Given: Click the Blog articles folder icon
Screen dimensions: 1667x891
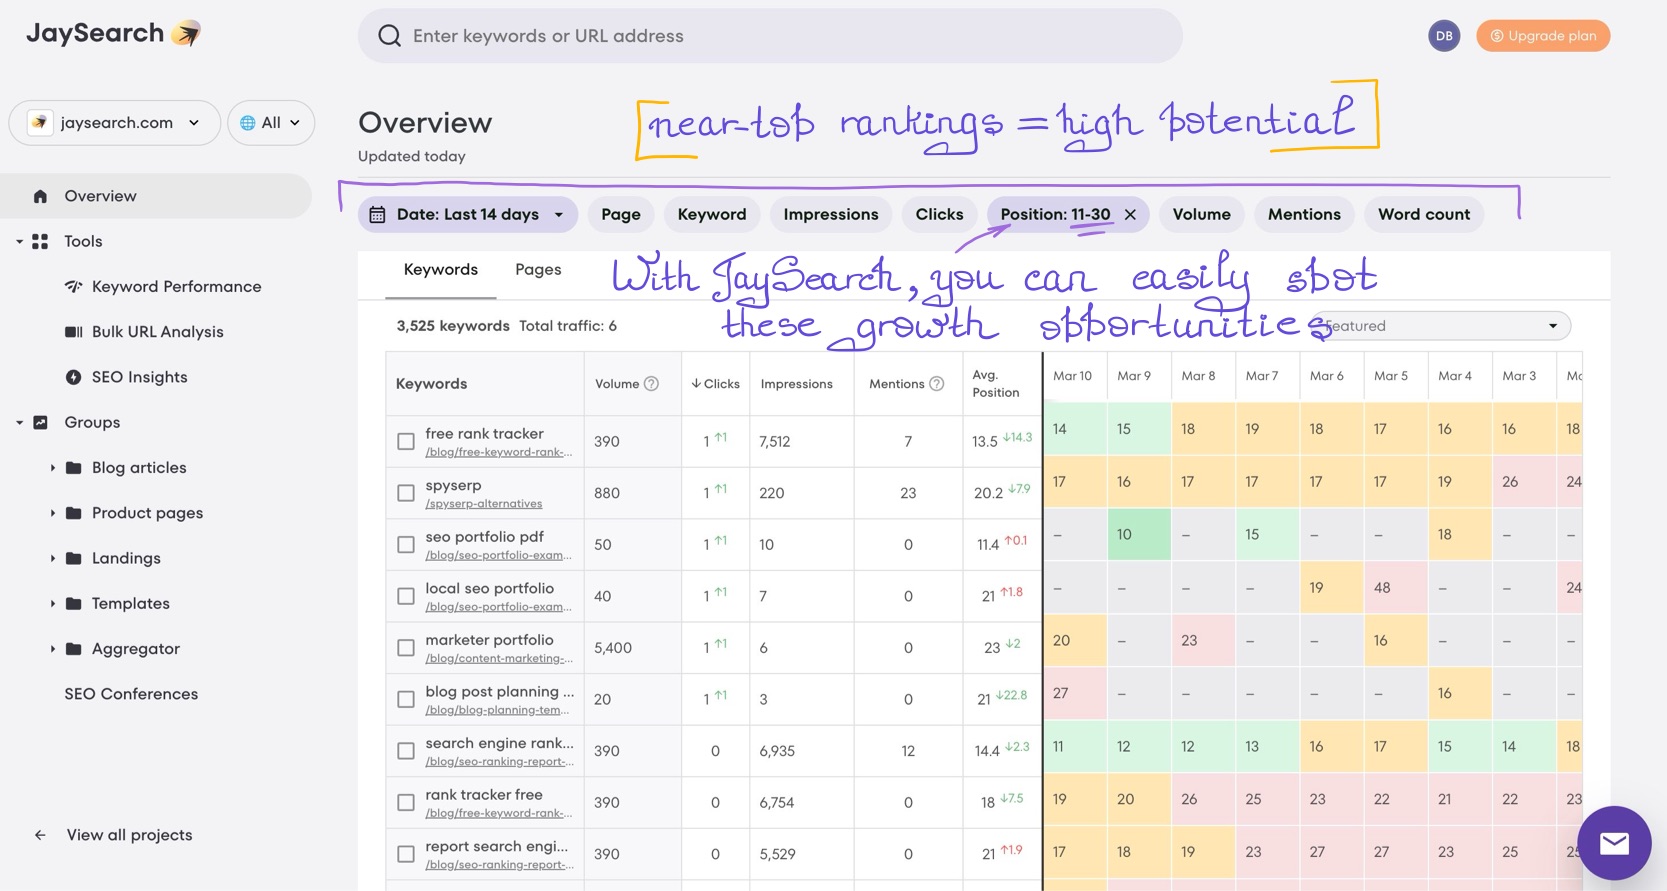Looking at the screenshot, I should [73, 467].
